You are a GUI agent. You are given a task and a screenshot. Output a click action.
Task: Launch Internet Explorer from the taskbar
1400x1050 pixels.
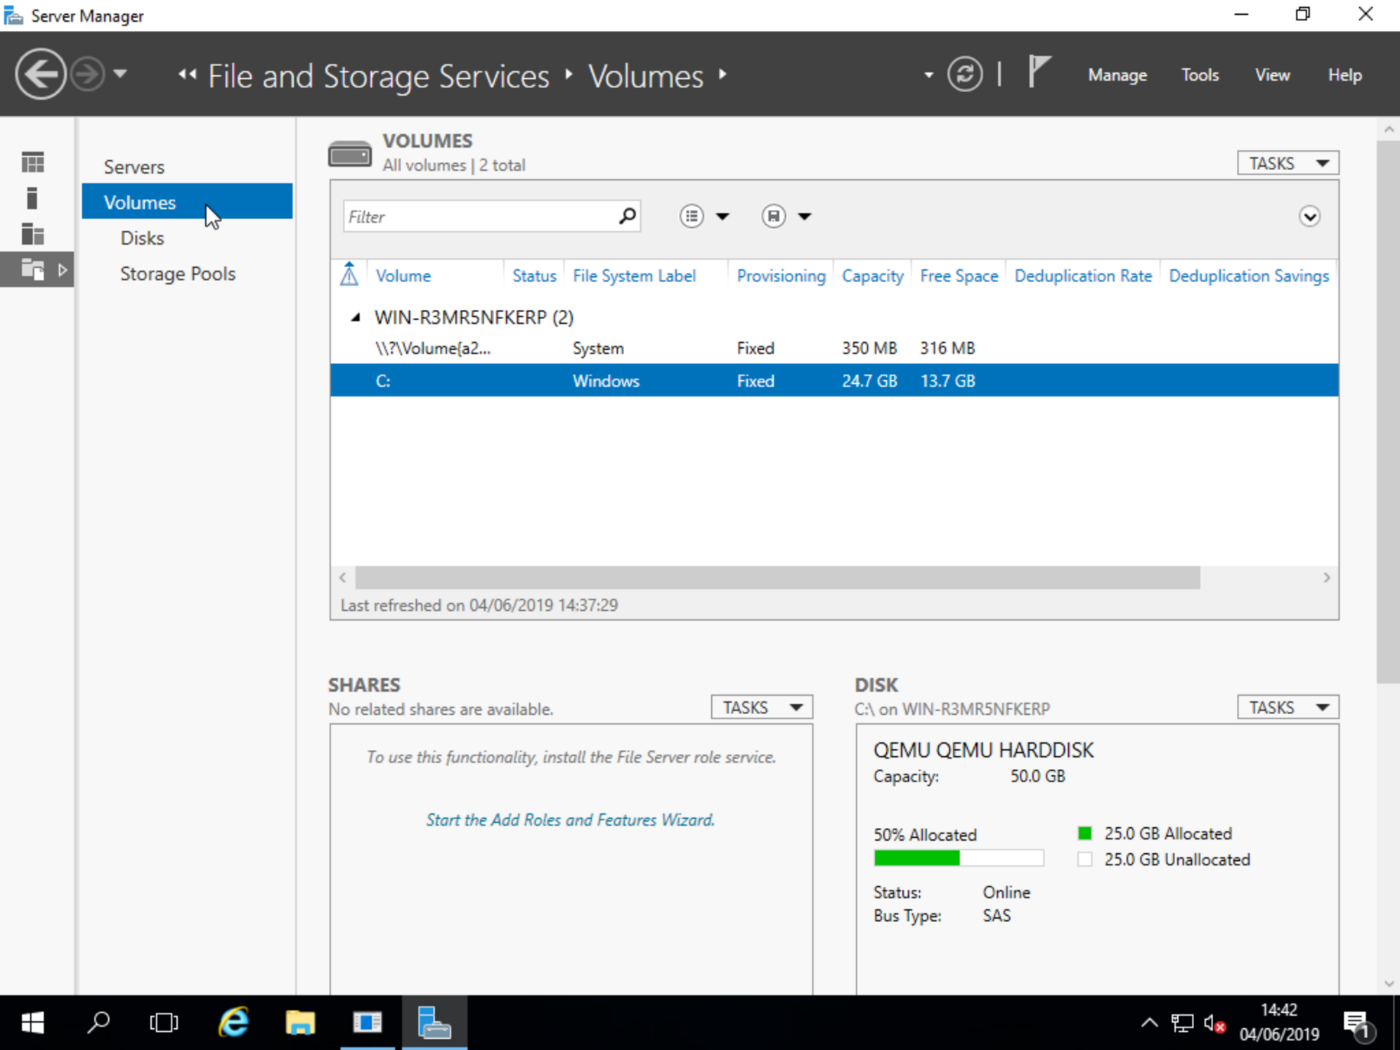(232, 1022)
